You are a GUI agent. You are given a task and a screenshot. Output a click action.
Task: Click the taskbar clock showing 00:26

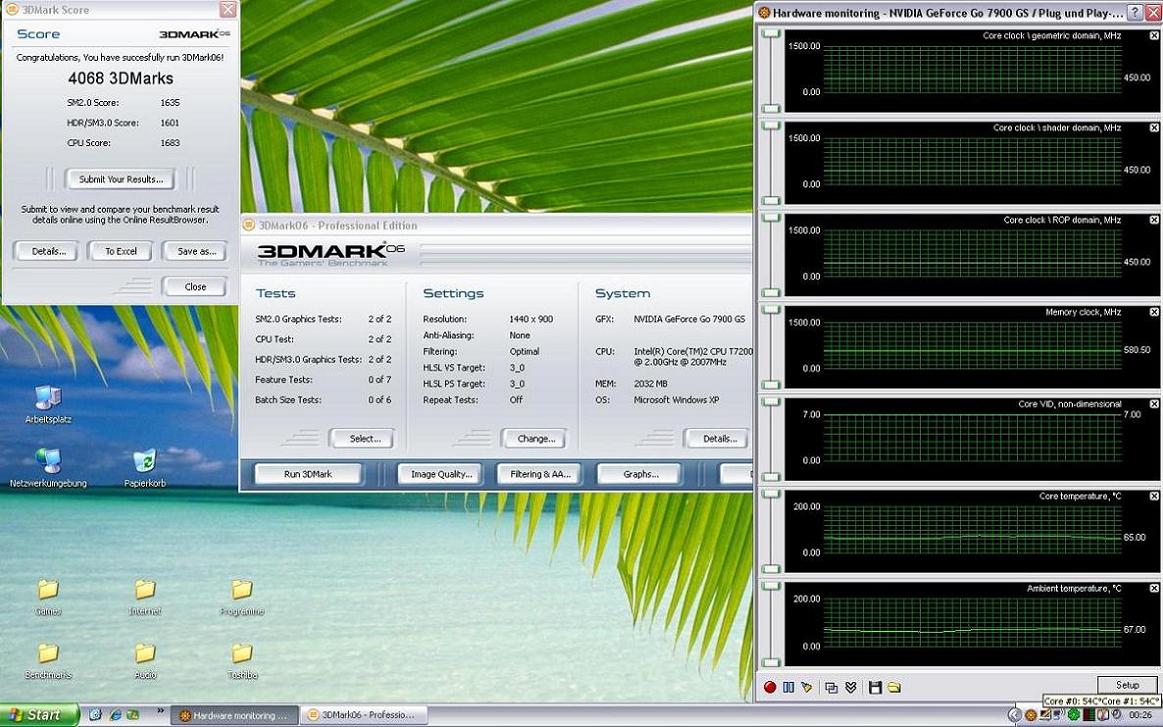coord(1140,716)
